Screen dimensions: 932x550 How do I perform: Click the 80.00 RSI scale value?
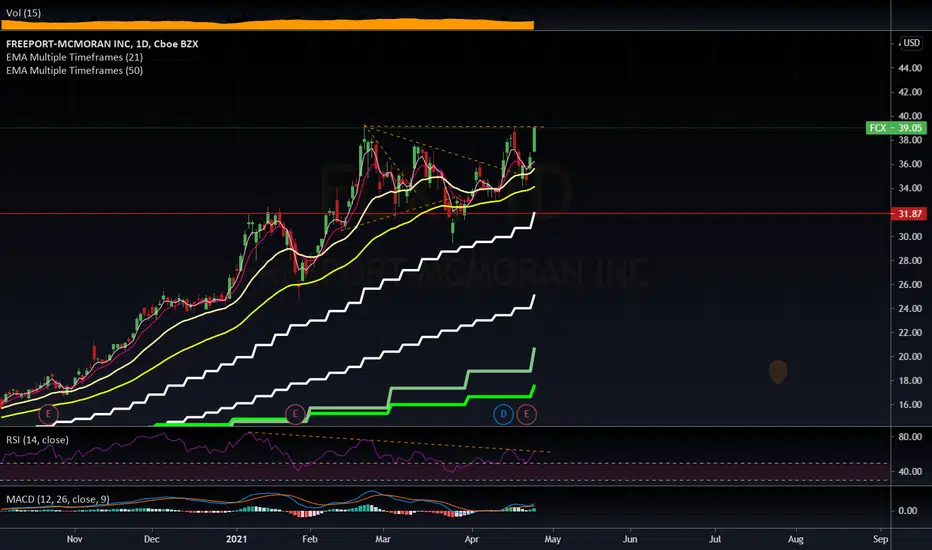coord(910,436)
